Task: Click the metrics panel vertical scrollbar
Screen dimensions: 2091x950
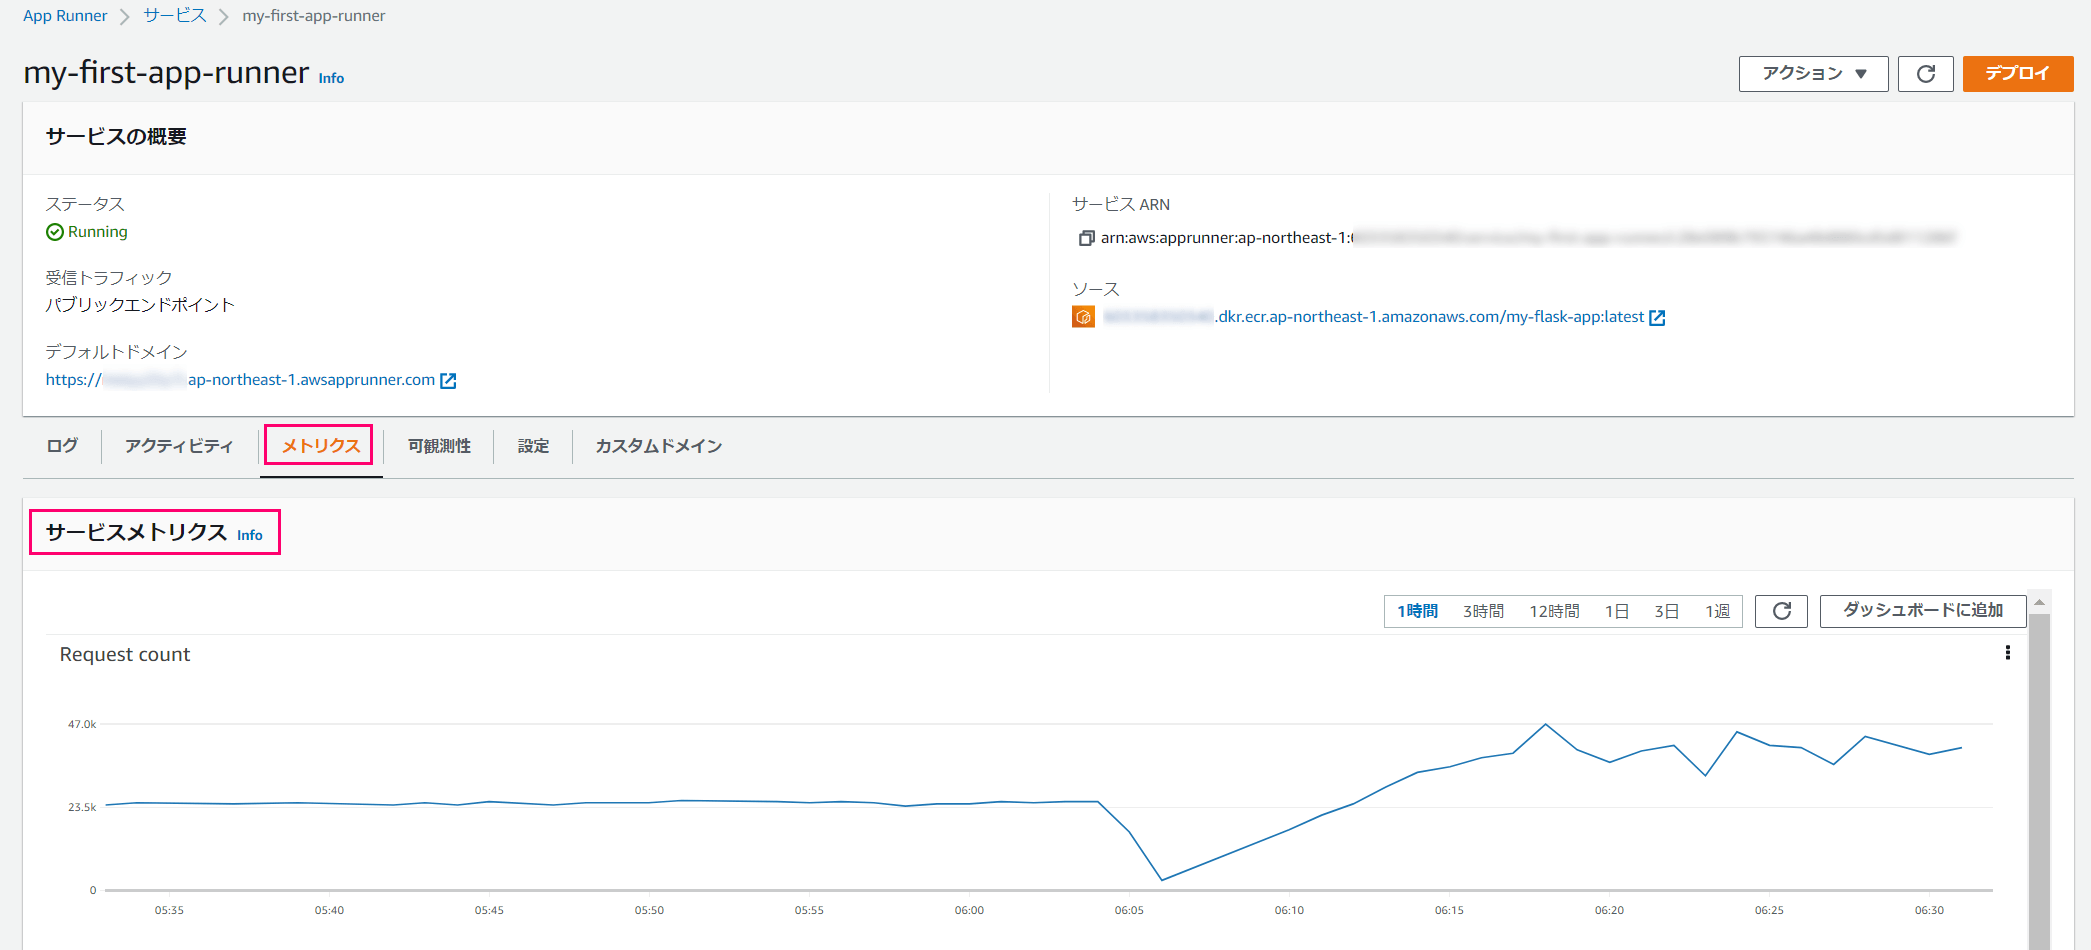Action: (2039, 780)
